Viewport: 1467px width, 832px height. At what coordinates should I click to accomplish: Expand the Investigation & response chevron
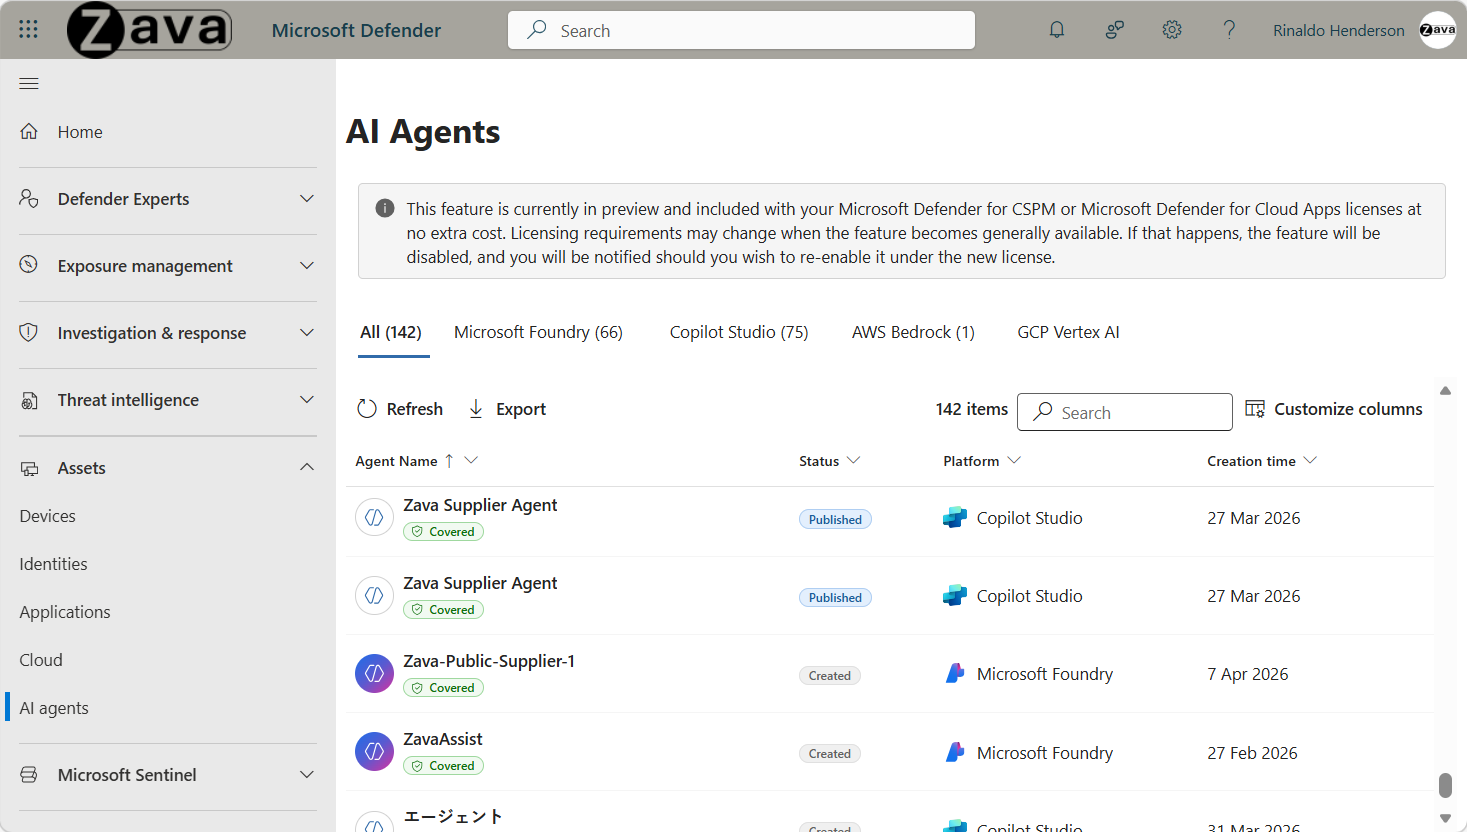coord(307,333)
